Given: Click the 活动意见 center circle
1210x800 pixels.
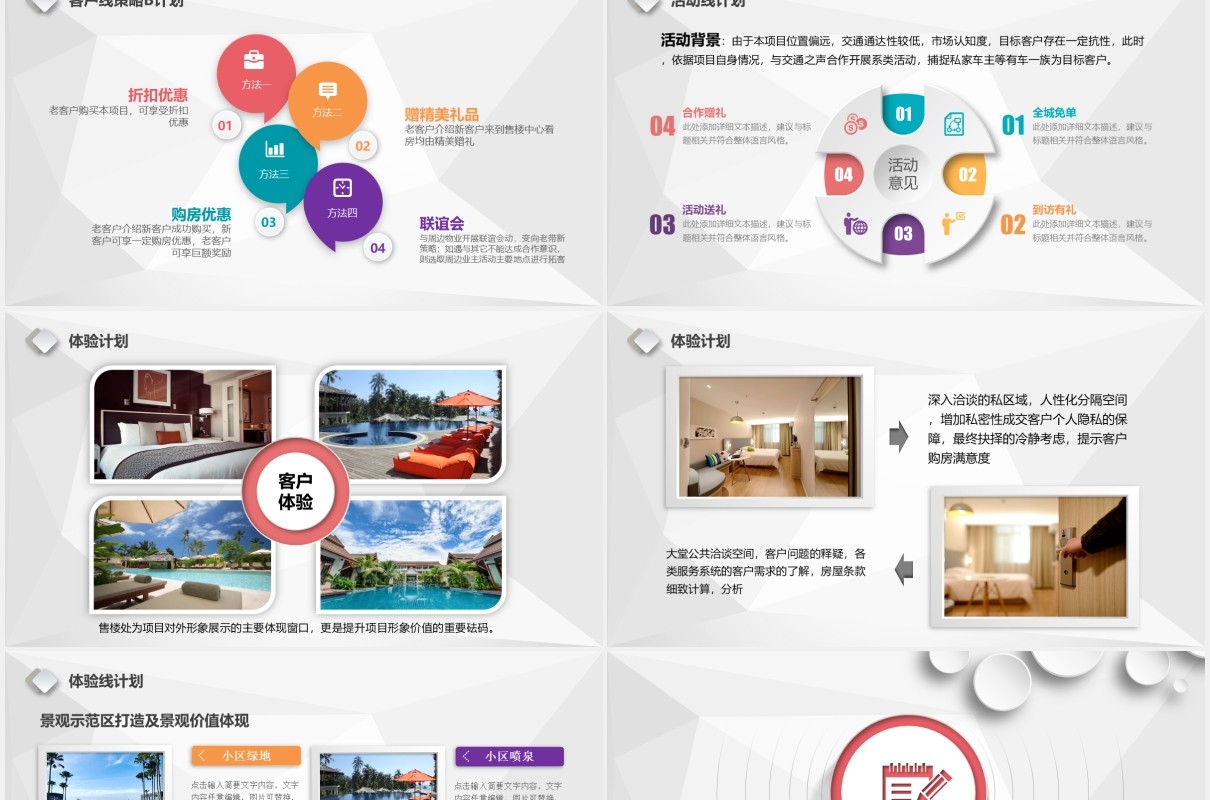Looking at the screenshot, I should click(x=903, y=174).
